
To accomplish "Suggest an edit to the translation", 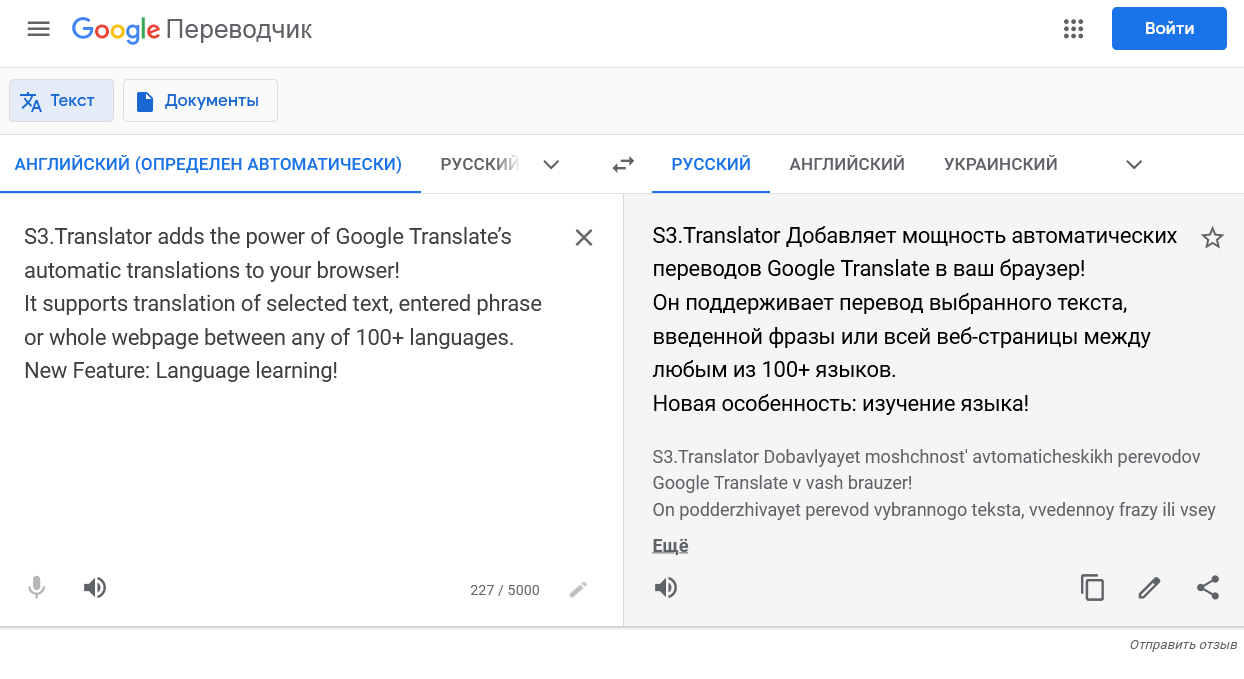I will pyautogui.click(x=1150, y=588).
